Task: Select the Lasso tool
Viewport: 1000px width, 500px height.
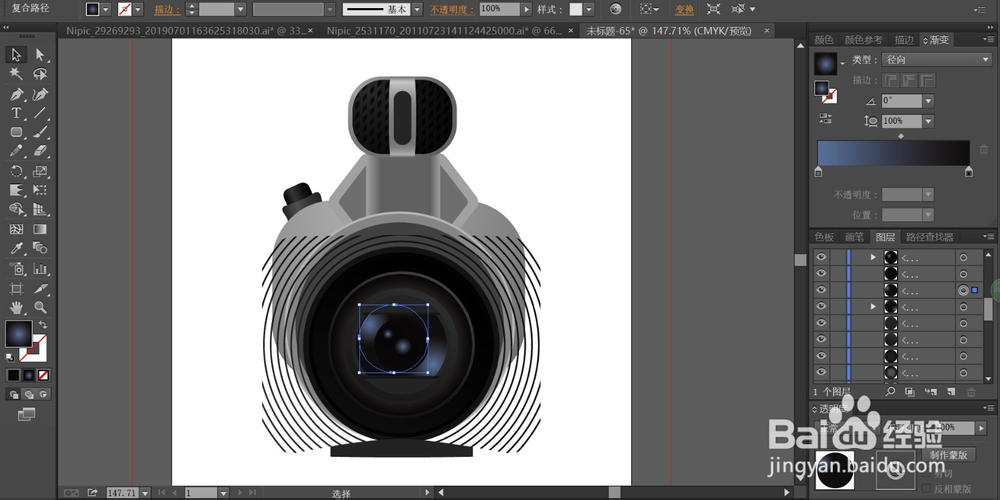Action: [x=40, y=74]
